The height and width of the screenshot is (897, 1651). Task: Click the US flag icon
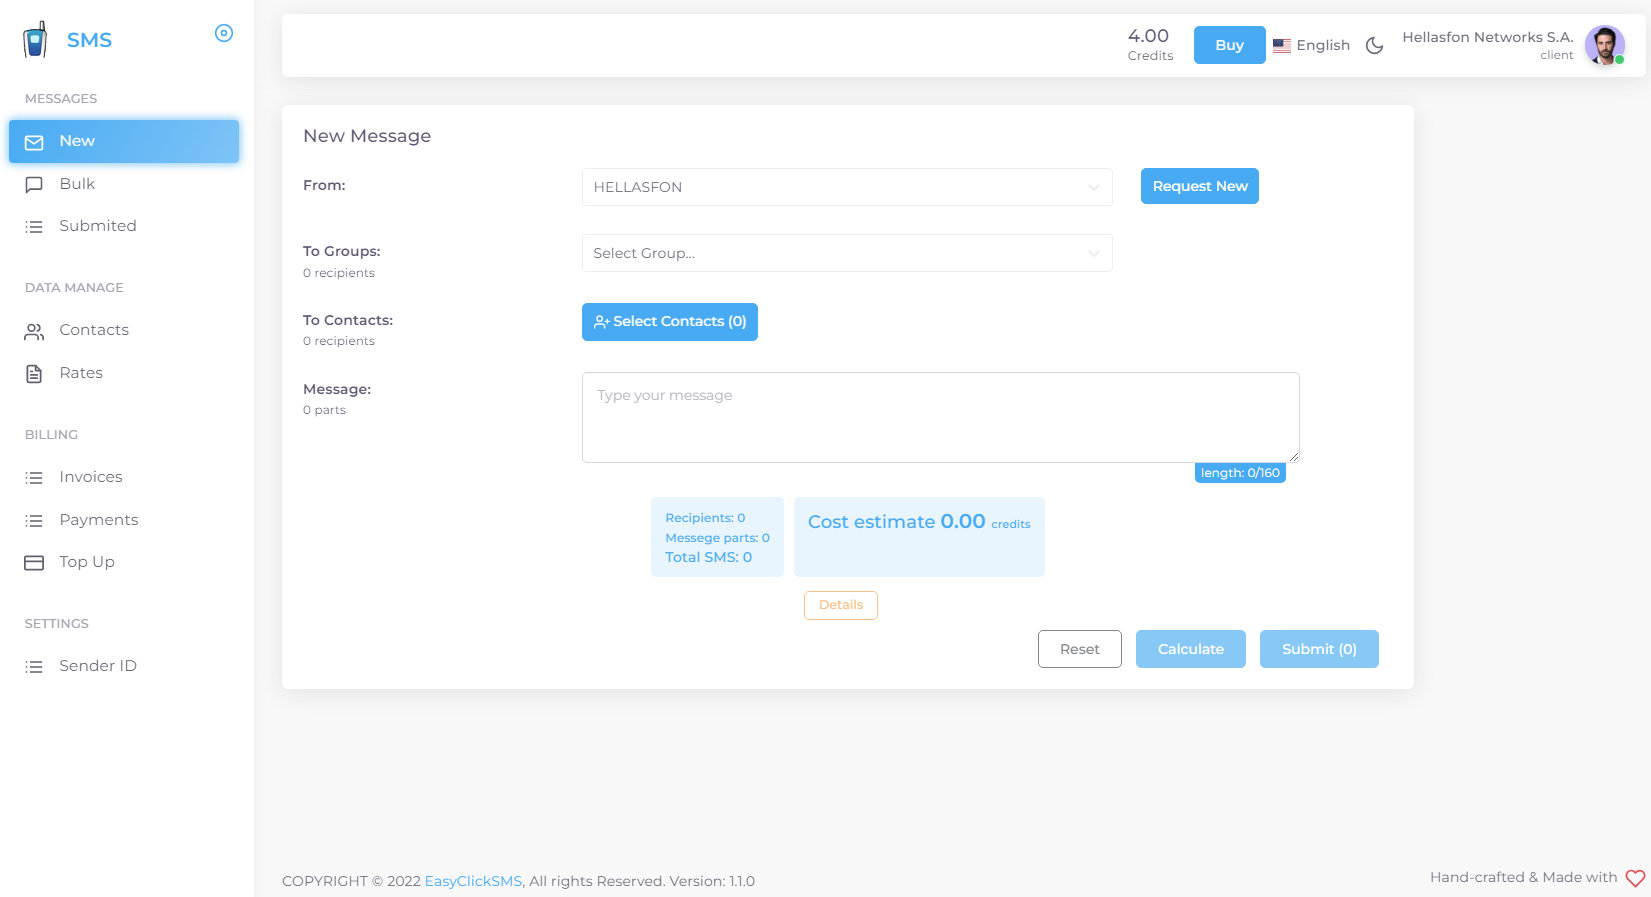pyautogui.click(x=1282, y=45)
